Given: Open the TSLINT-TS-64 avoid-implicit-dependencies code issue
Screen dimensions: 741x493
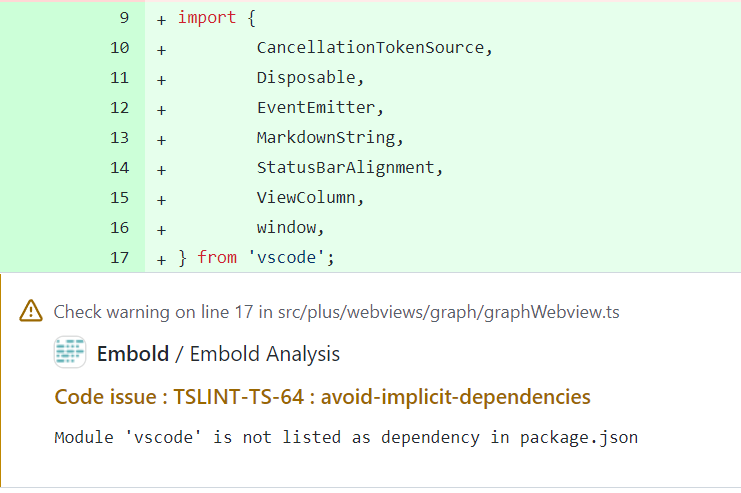Looking at the screenshot, I should [322, 397].
